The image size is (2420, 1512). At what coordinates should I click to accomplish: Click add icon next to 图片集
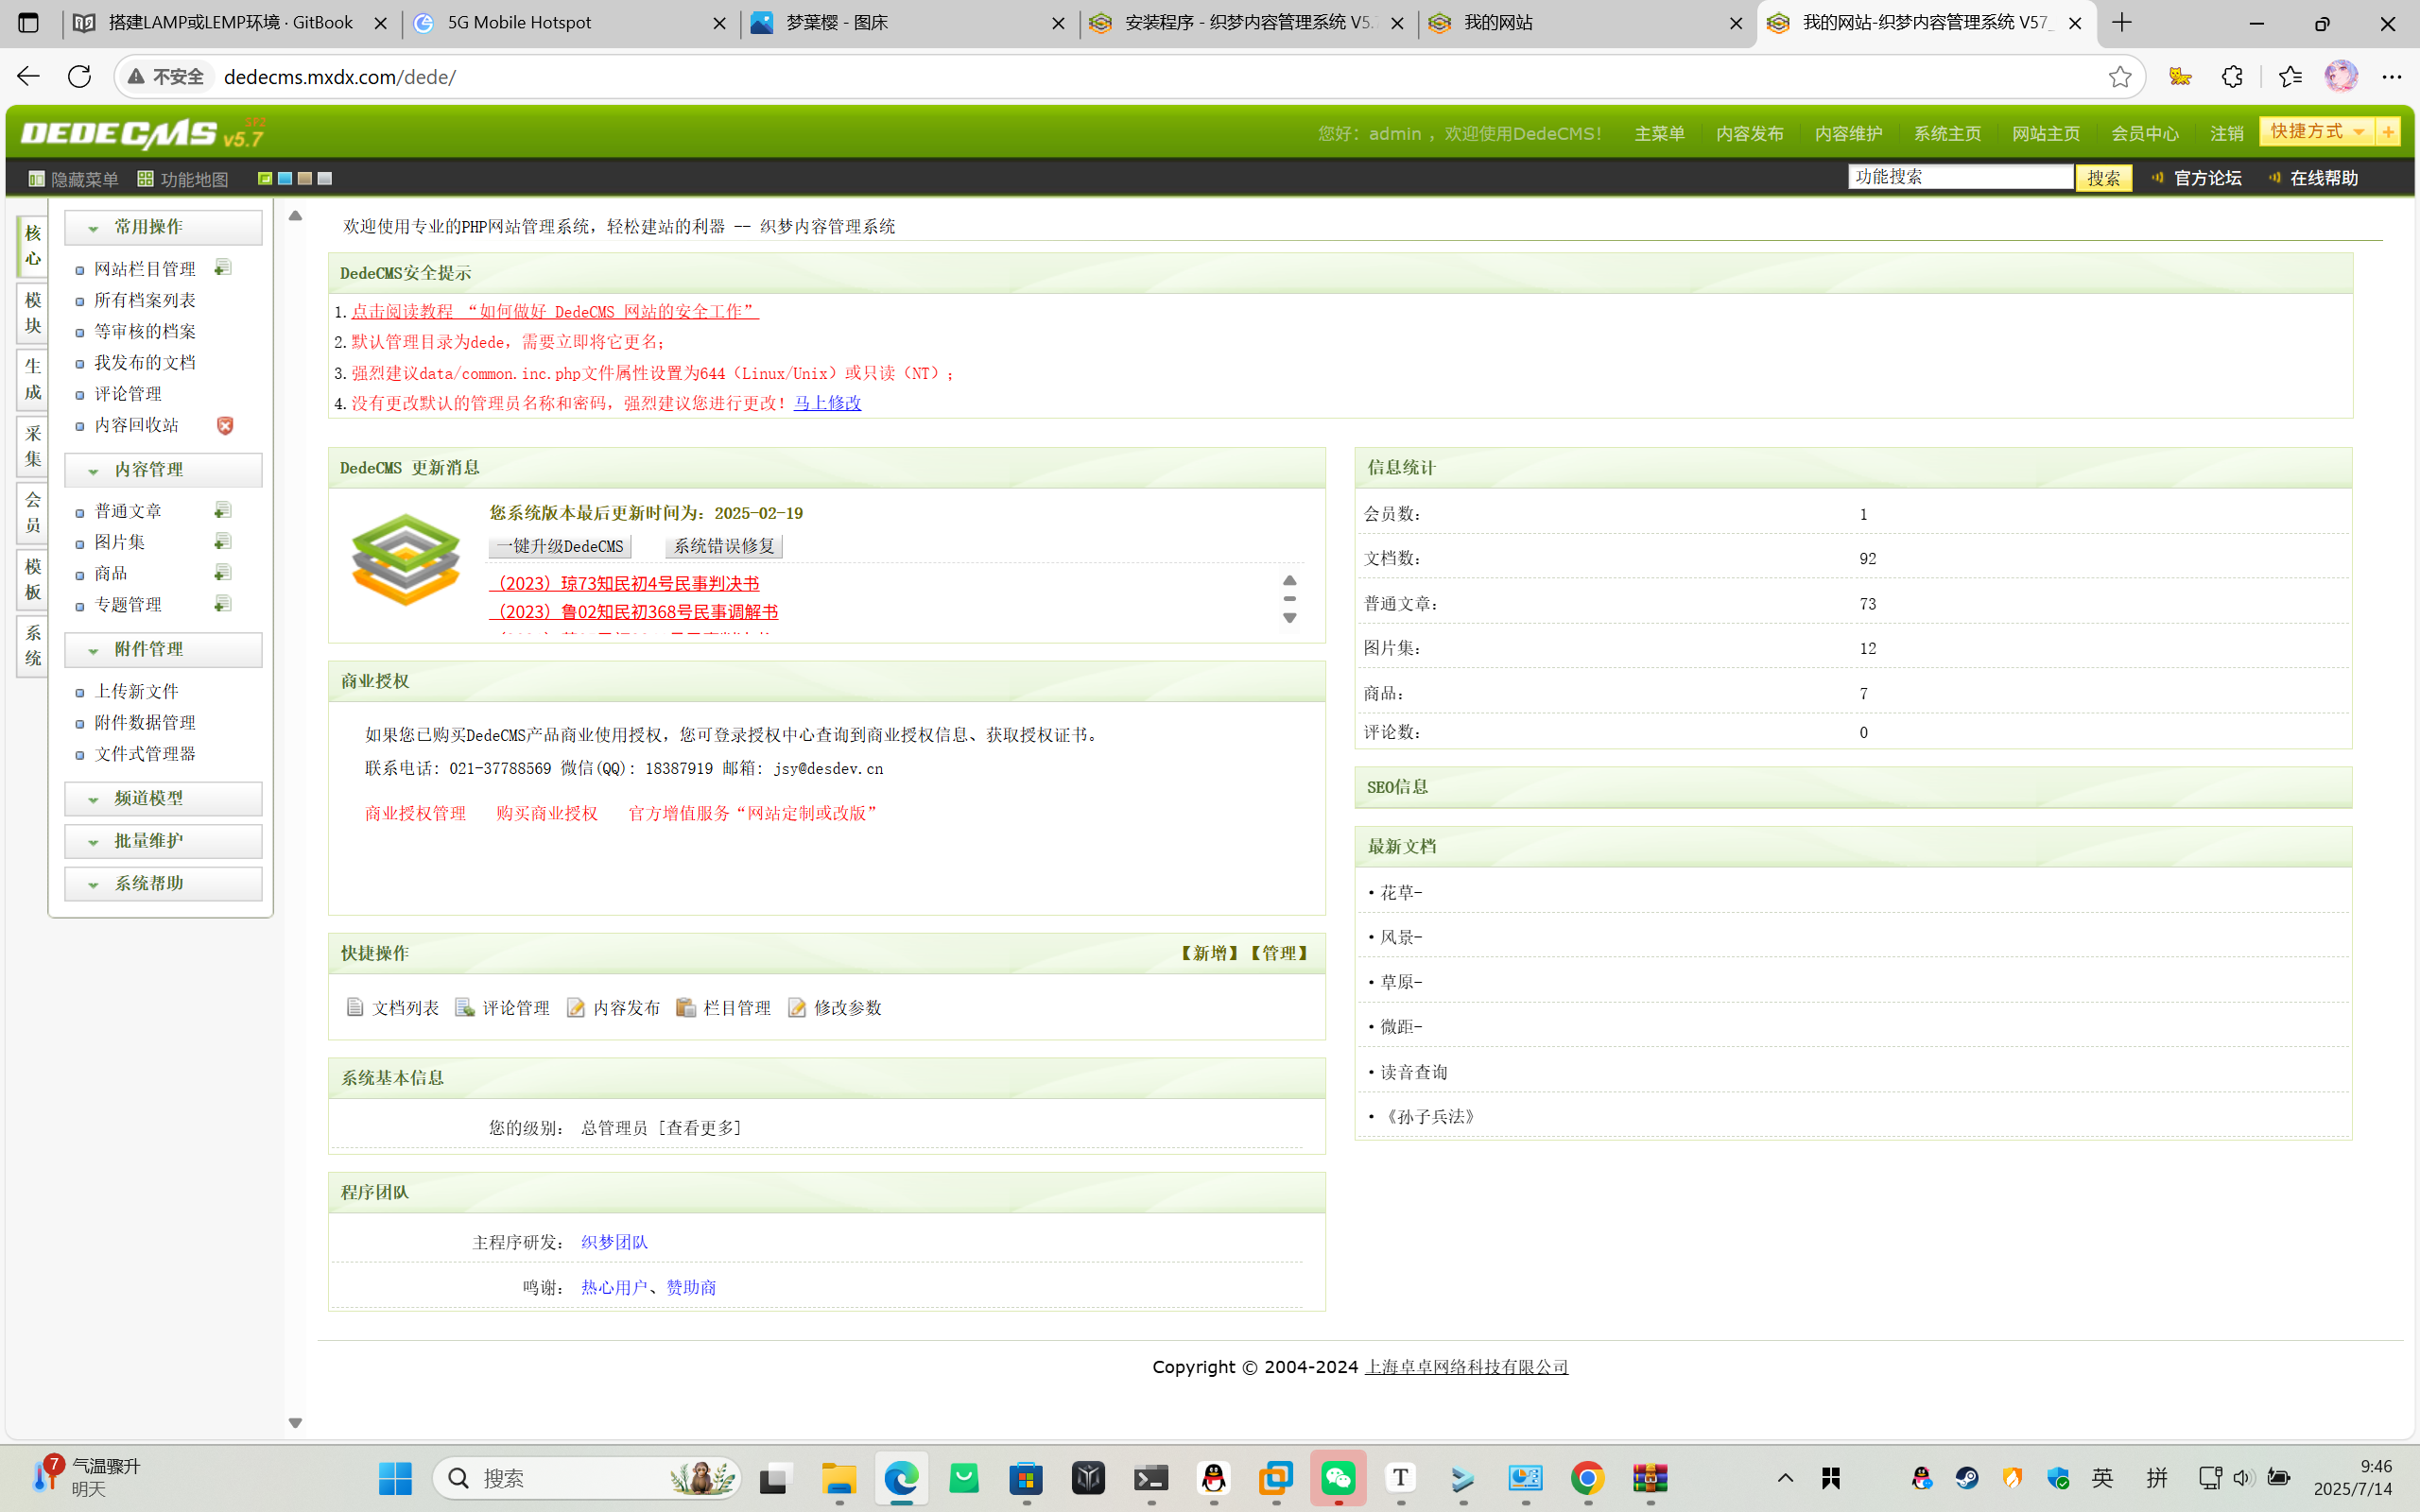point(223,541)
